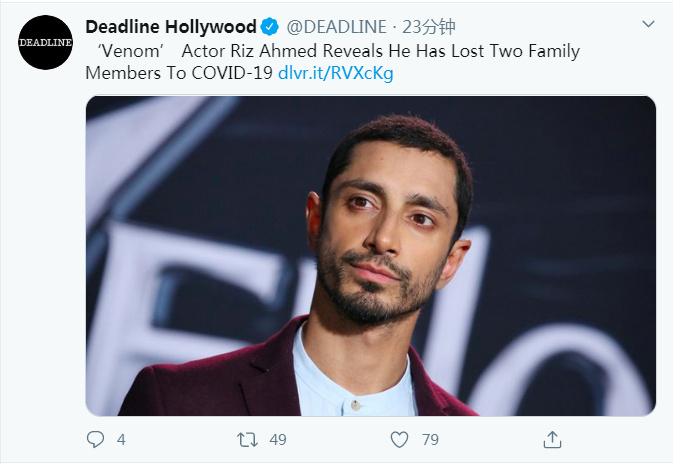This screenshot has height=464, width=673.
Task: Open the Deadline Hollywood profile name
Action: pos(171,27)
